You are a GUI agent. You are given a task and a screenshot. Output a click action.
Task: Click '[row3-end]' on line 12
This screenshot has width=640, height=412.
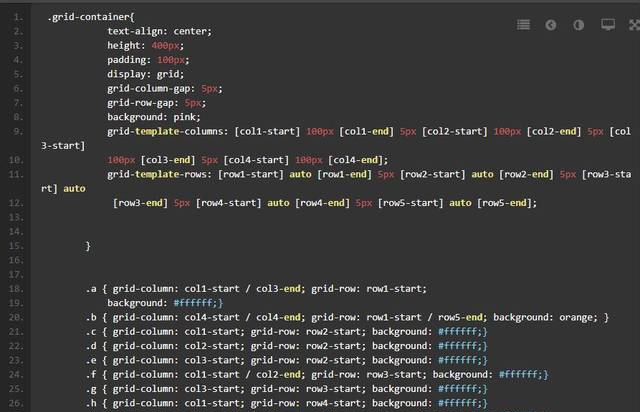[140, 203]
